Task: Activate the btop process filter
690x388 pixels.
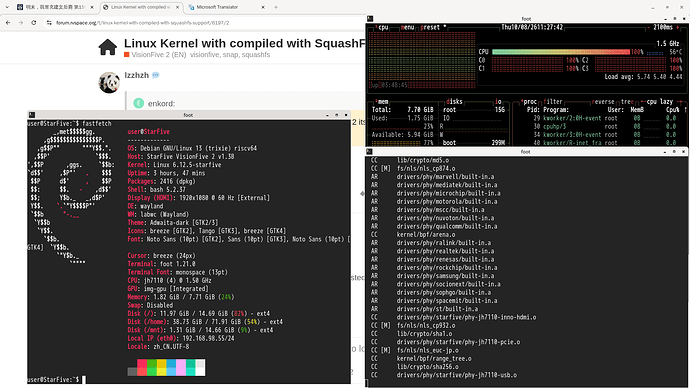Action: 553,102
